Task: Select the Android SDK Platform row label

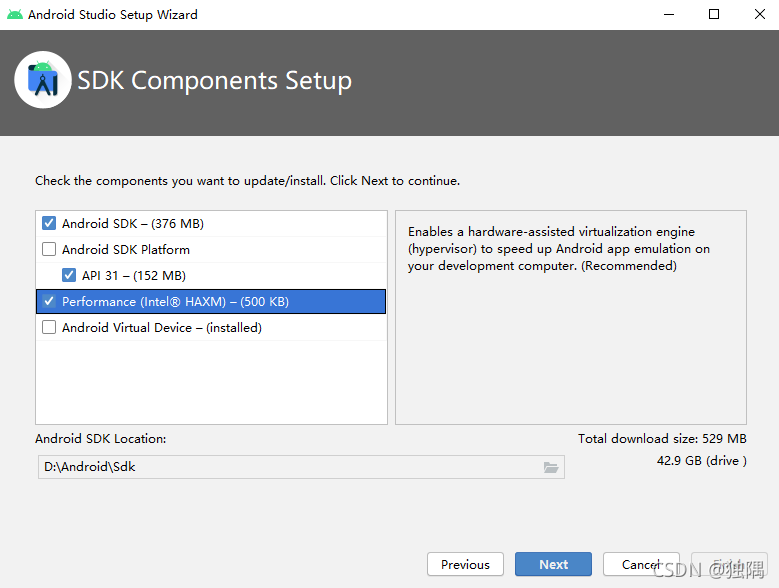Action: tap(126, 249)
